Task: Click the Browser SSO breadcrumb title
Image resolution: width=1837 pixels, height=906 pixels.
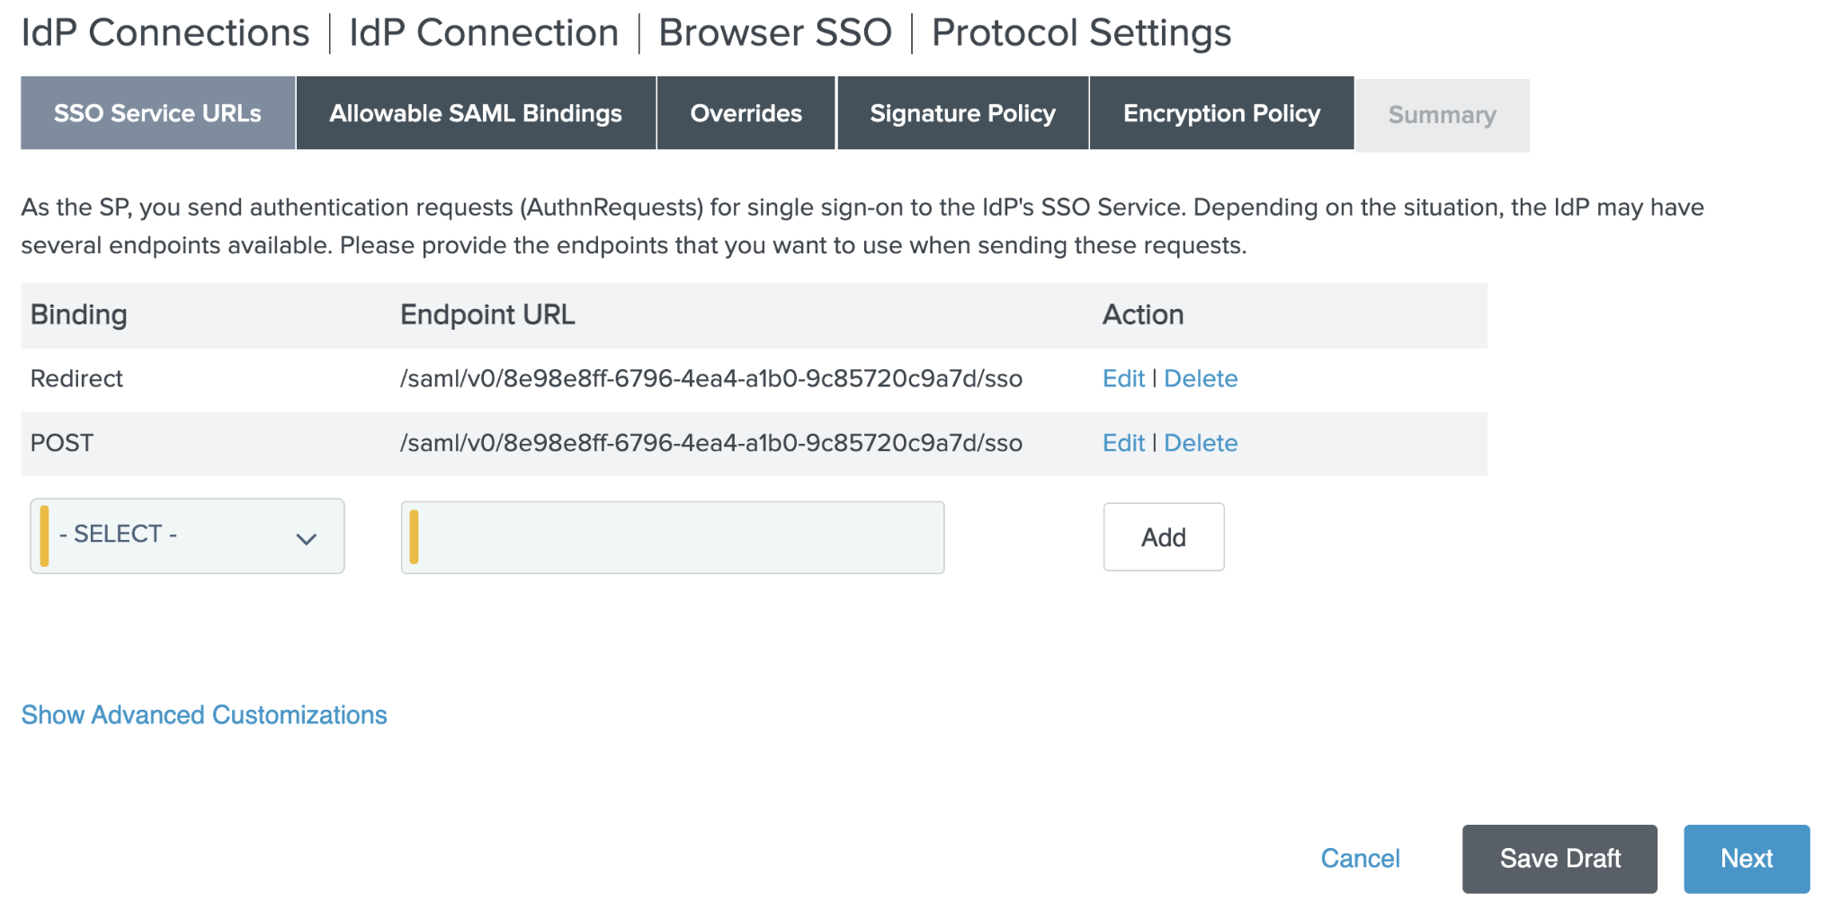Action: [x=774, y=33]
